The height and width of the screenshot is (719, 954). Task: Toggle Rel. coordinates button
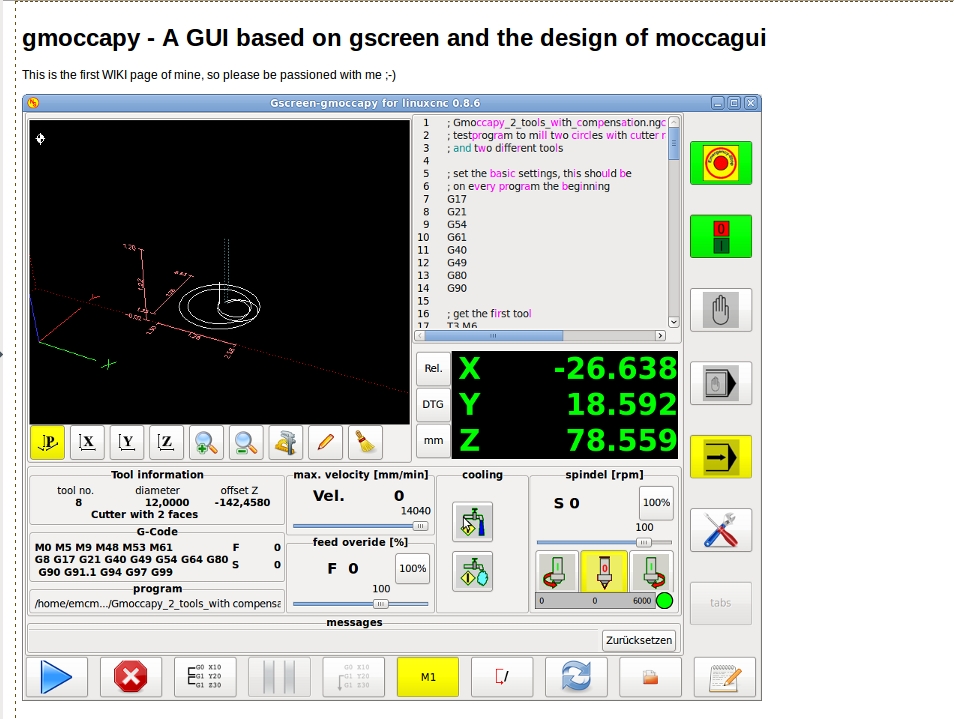point(433,369)
